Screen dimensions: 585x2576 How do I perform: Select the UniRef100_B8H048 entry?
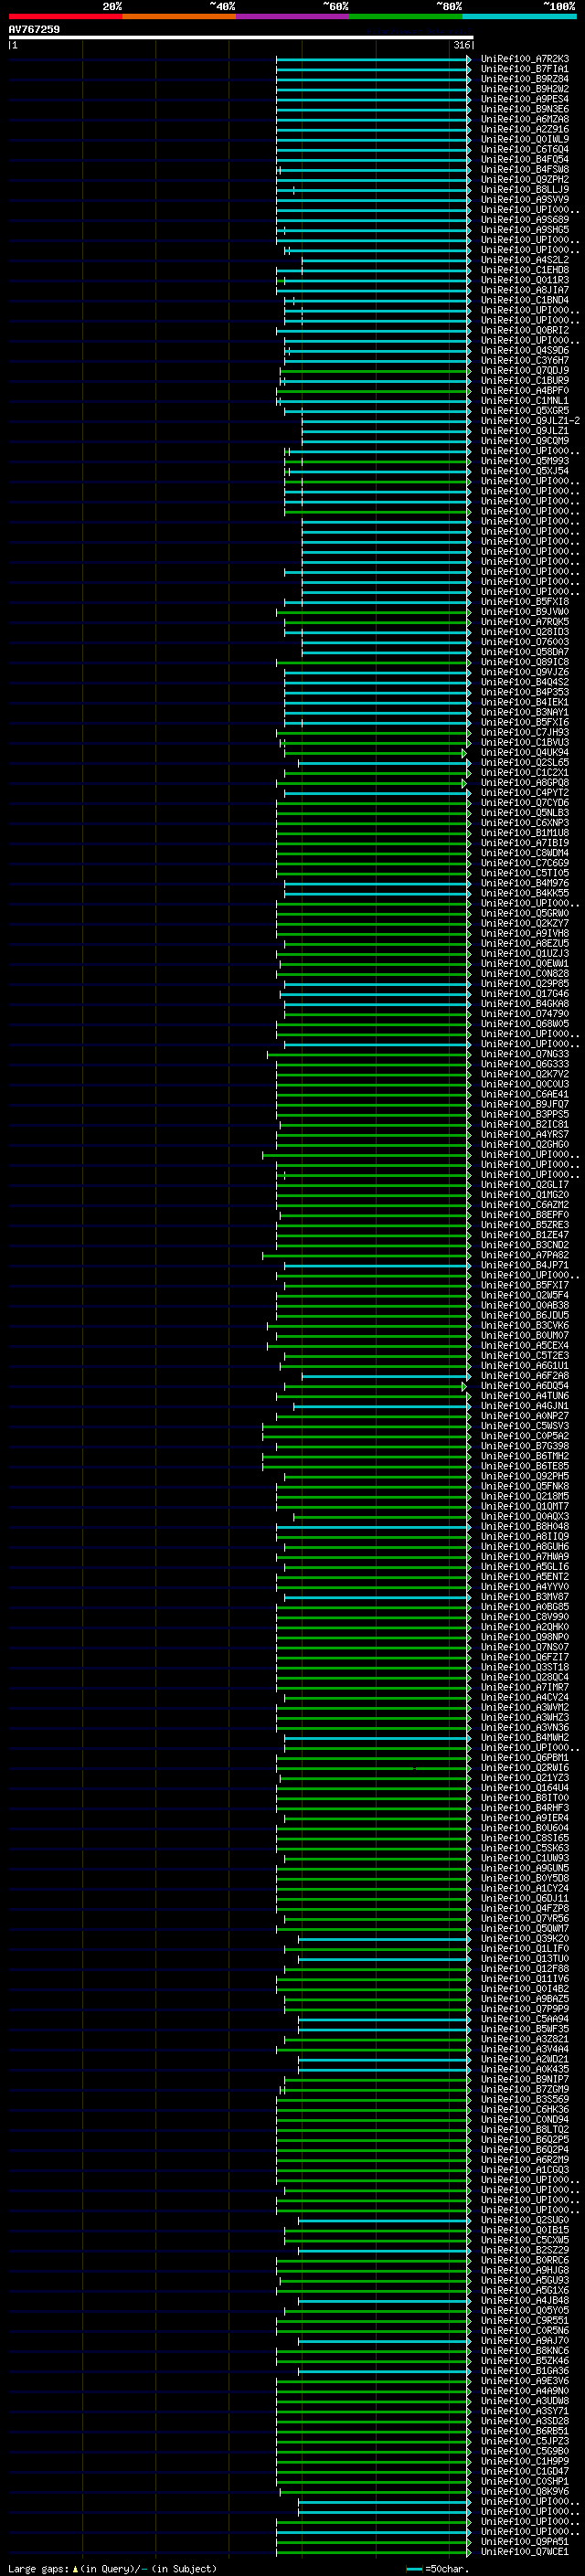click(524, 1526)
